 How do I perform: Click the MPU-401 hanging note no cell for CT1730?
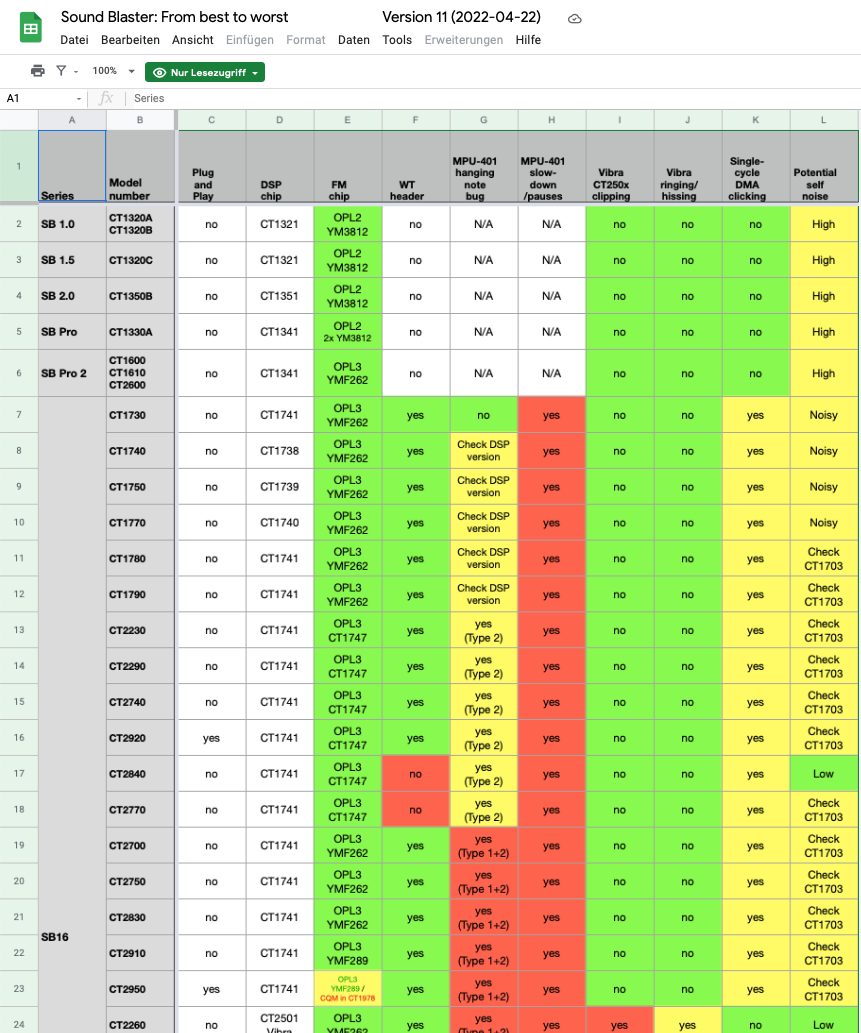(484, 415)
